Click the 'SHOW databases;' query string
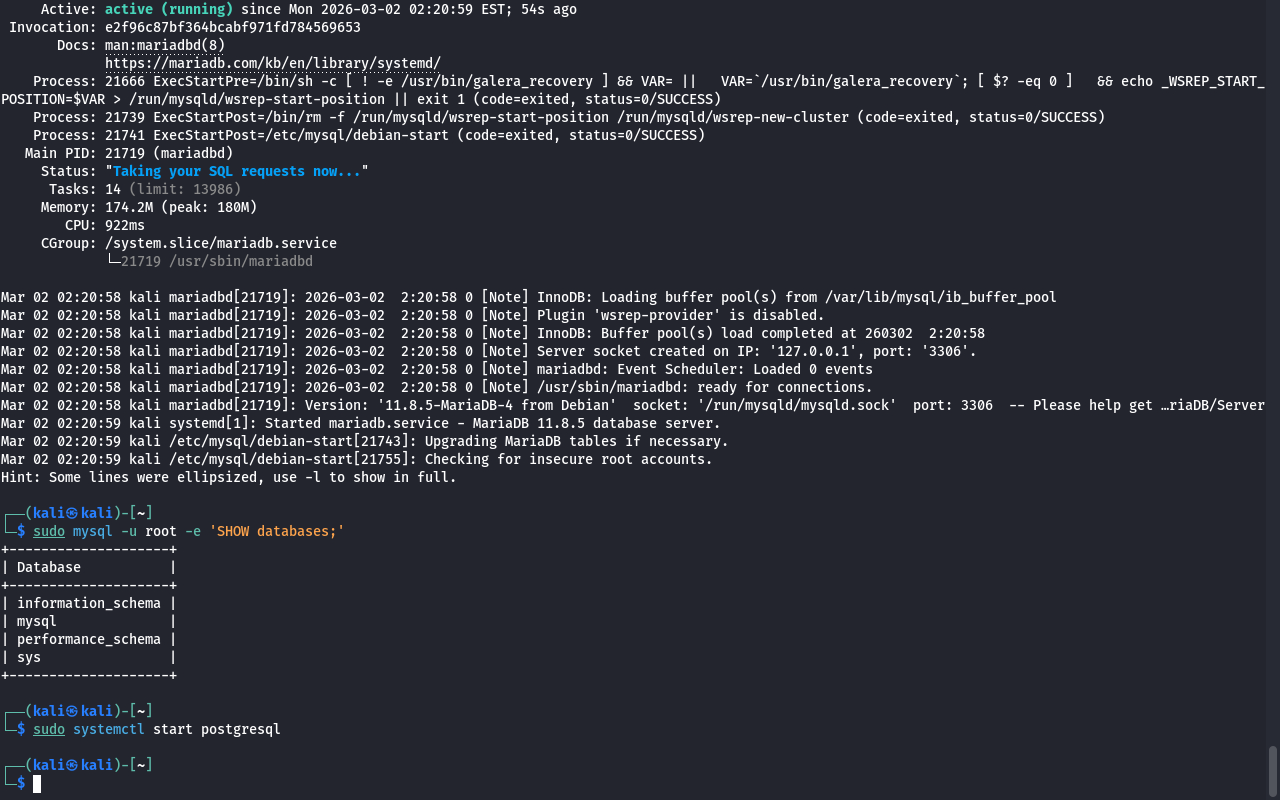 tap(276, 531)
